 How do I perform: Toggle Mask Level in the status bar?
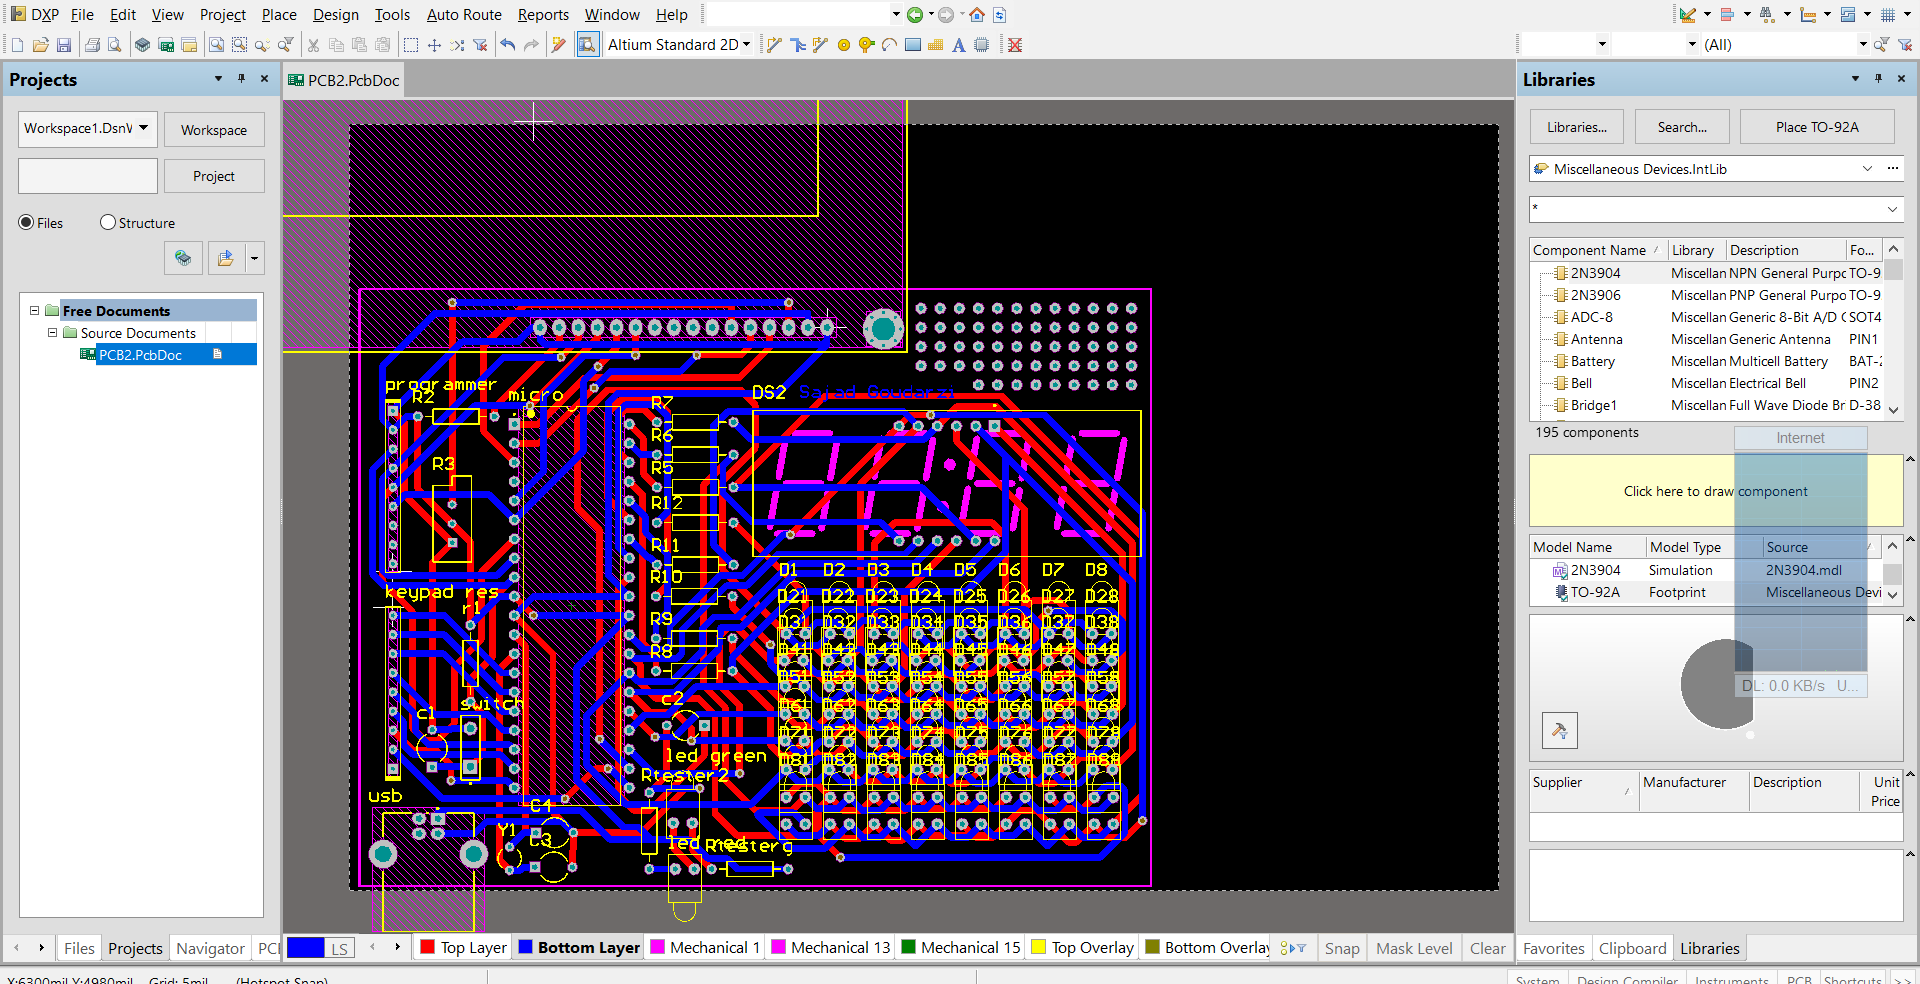click(x=1414, y=948)
